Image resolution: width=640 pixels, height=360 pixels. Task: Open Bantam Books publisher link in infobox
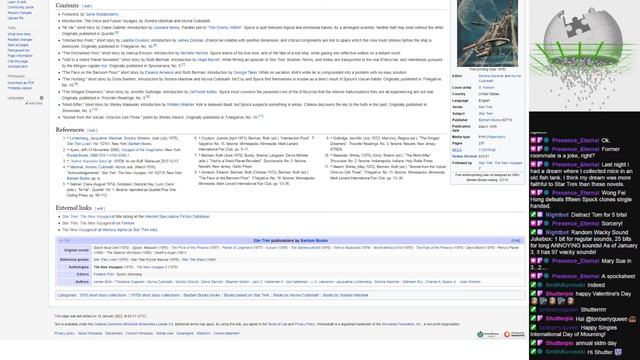tap(490, 120)
